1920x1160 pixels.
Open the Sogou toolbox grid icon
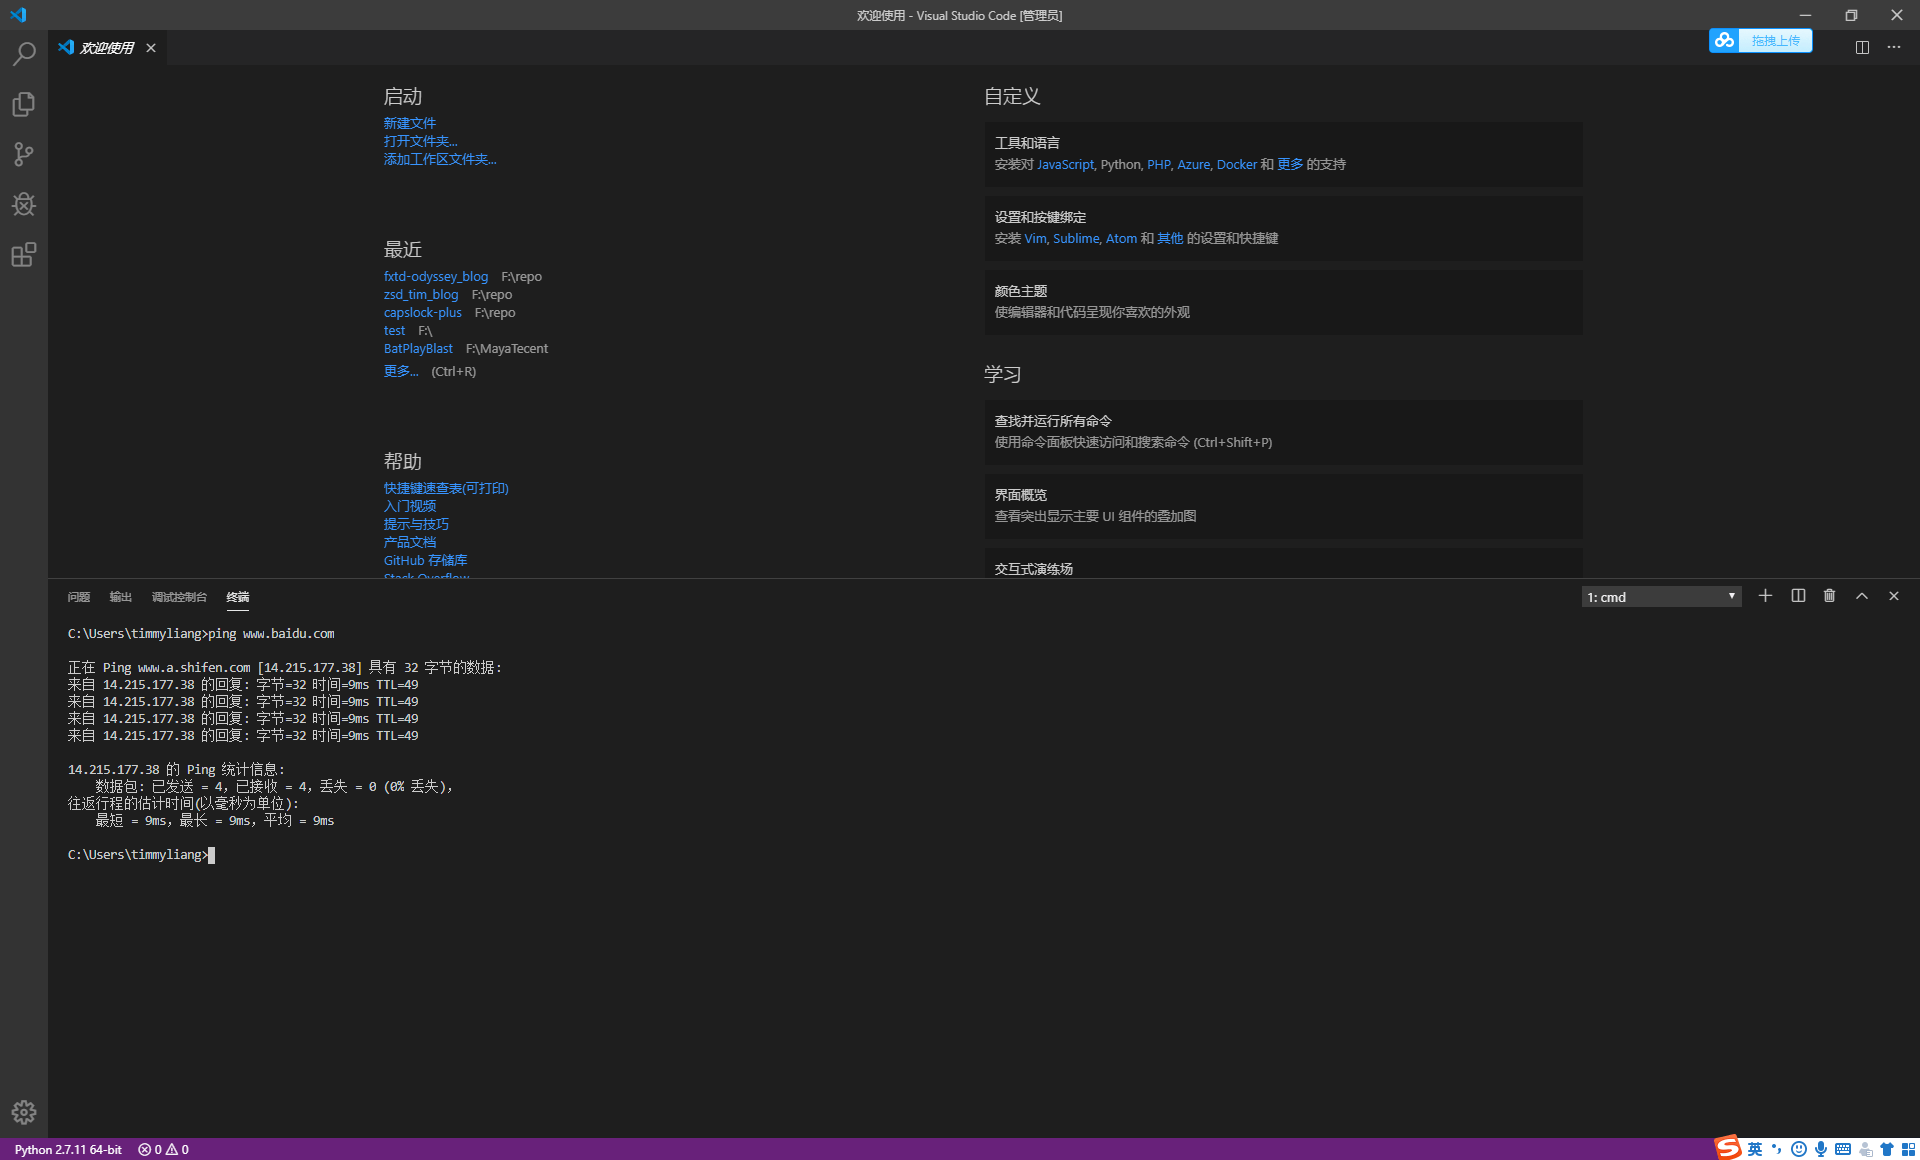1908,1149
